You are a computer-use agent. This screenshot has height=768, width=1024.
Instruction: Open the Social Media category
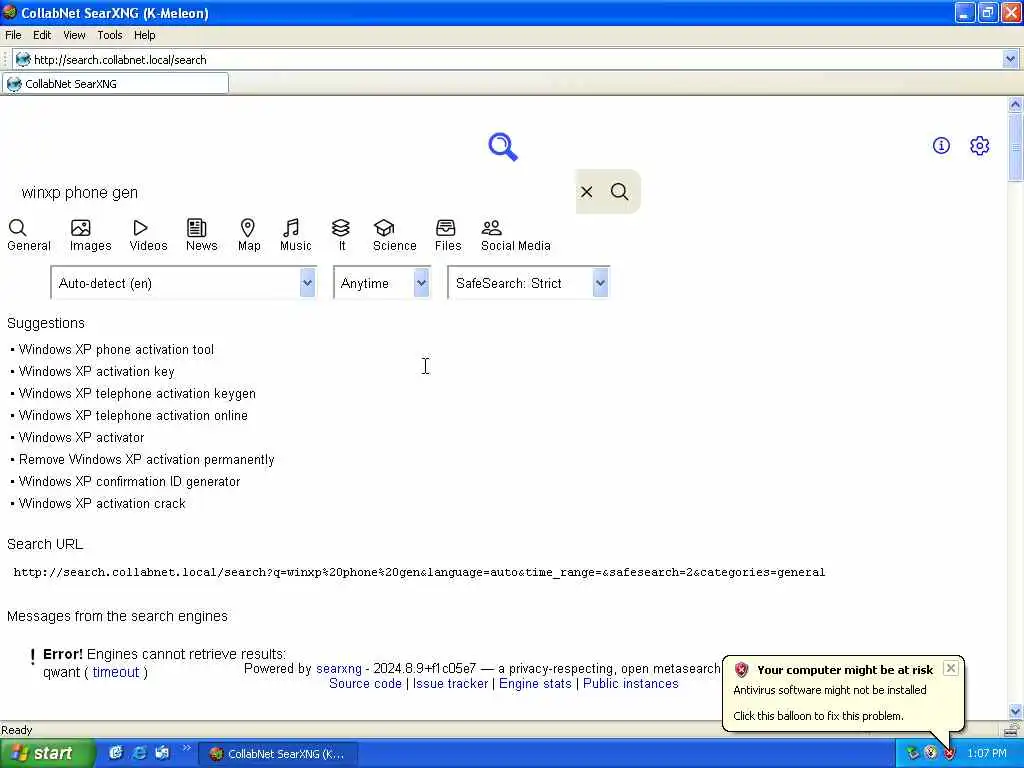[515, 235]
